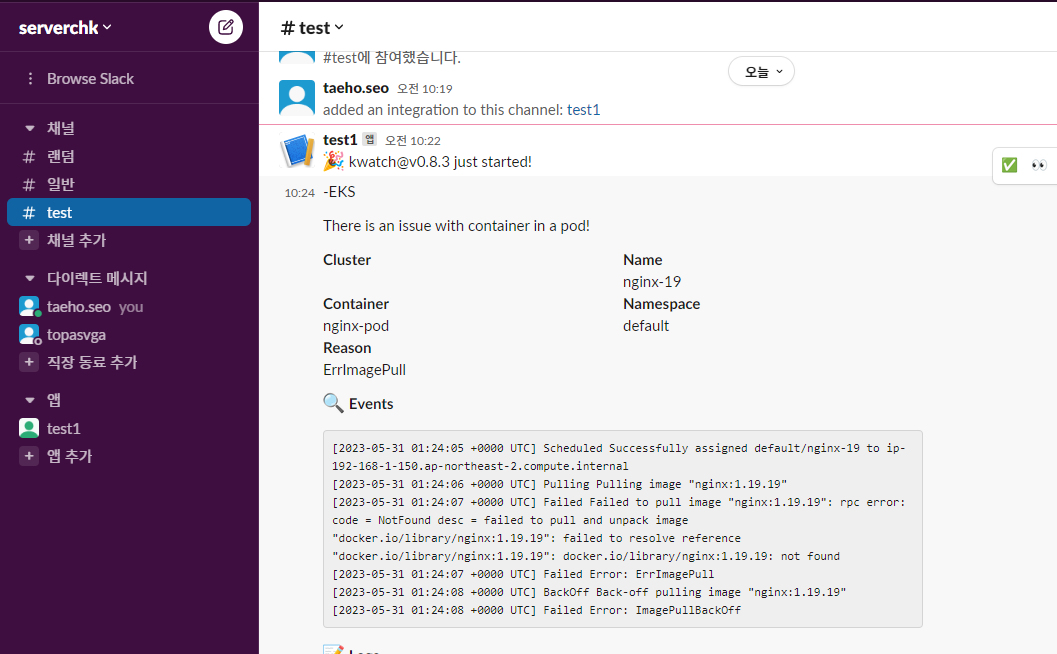Click the nginx-19 name value
This screenshot has width=1057, height=654.
coord(652,282)
